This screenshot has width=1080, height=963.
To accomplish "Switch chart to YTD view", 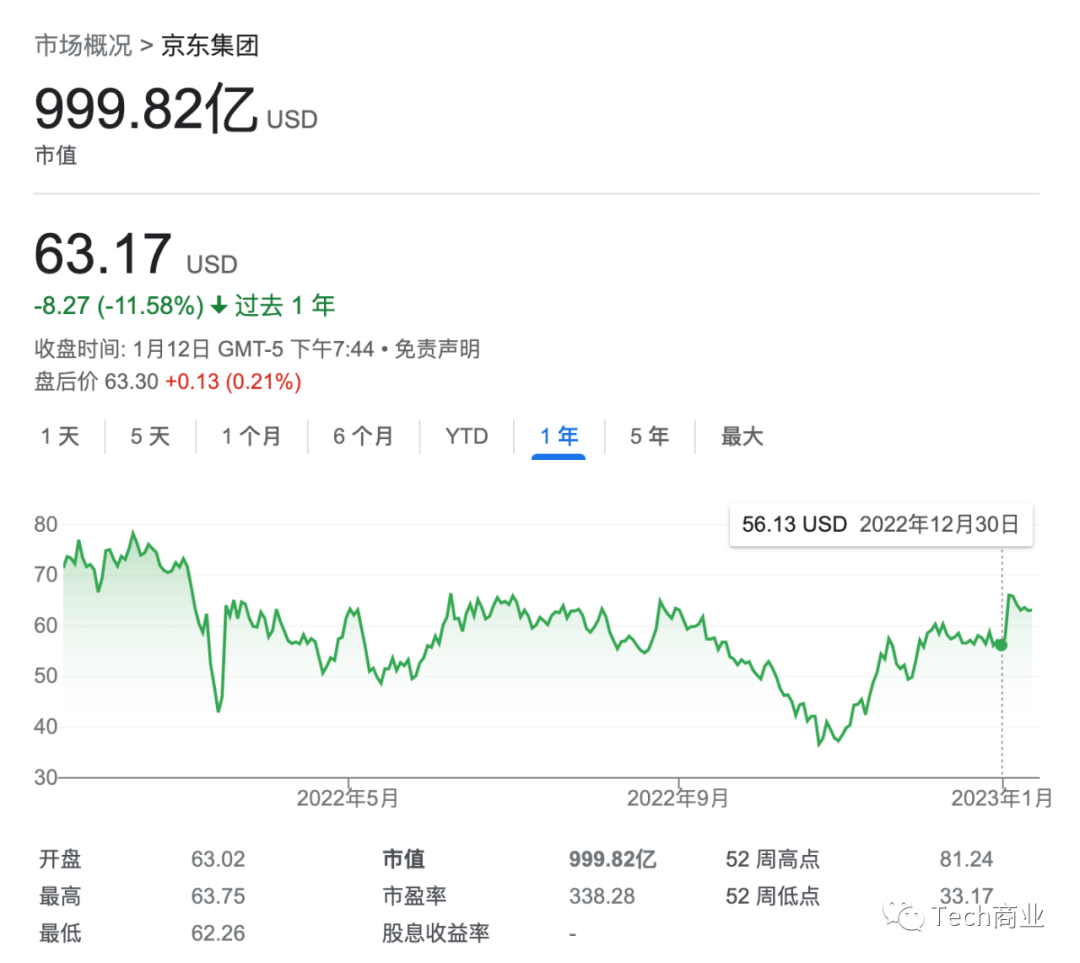I will pyautogui.click(x=466, y=437).
